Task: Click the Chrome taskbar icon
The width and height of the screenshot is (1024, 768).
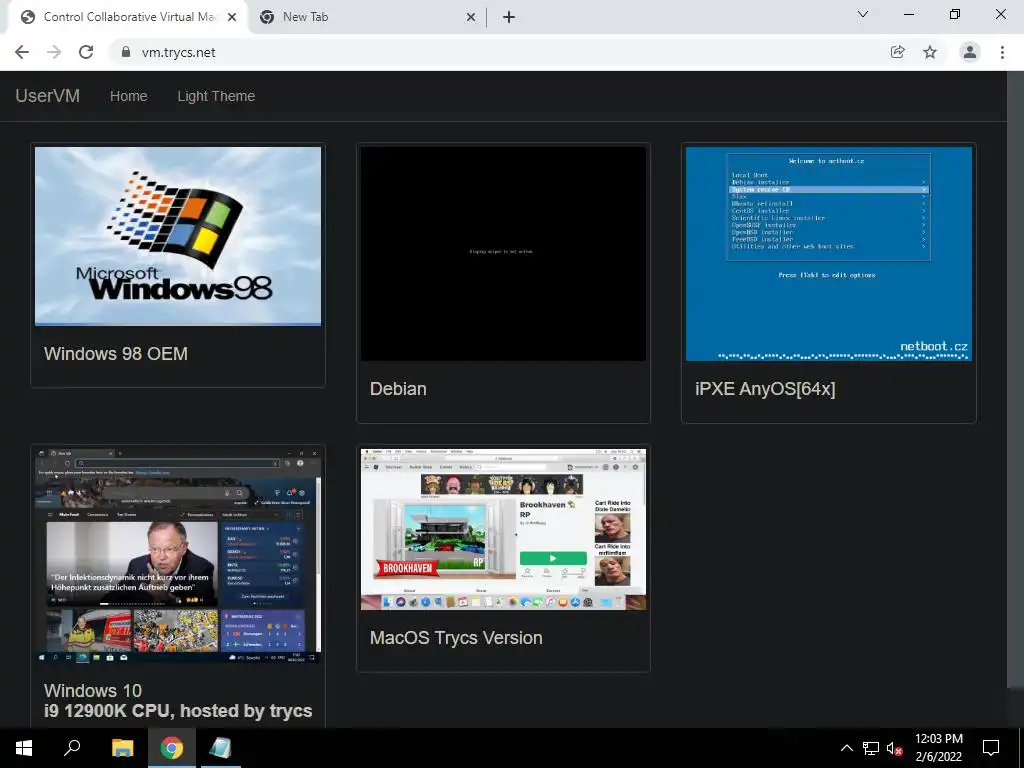Action: pyautogui.click(x=172, y=748)
